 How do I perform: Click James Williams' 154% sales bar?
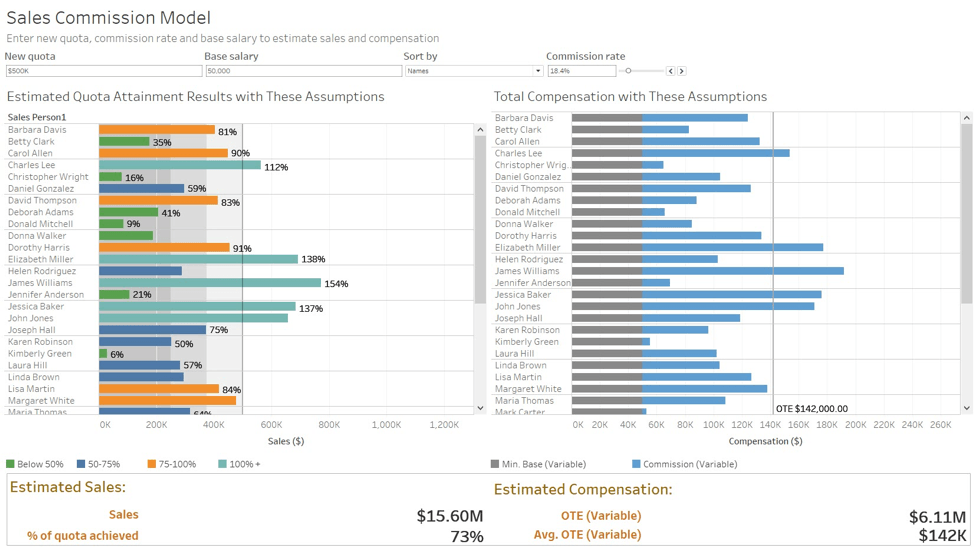click(210, 283)
